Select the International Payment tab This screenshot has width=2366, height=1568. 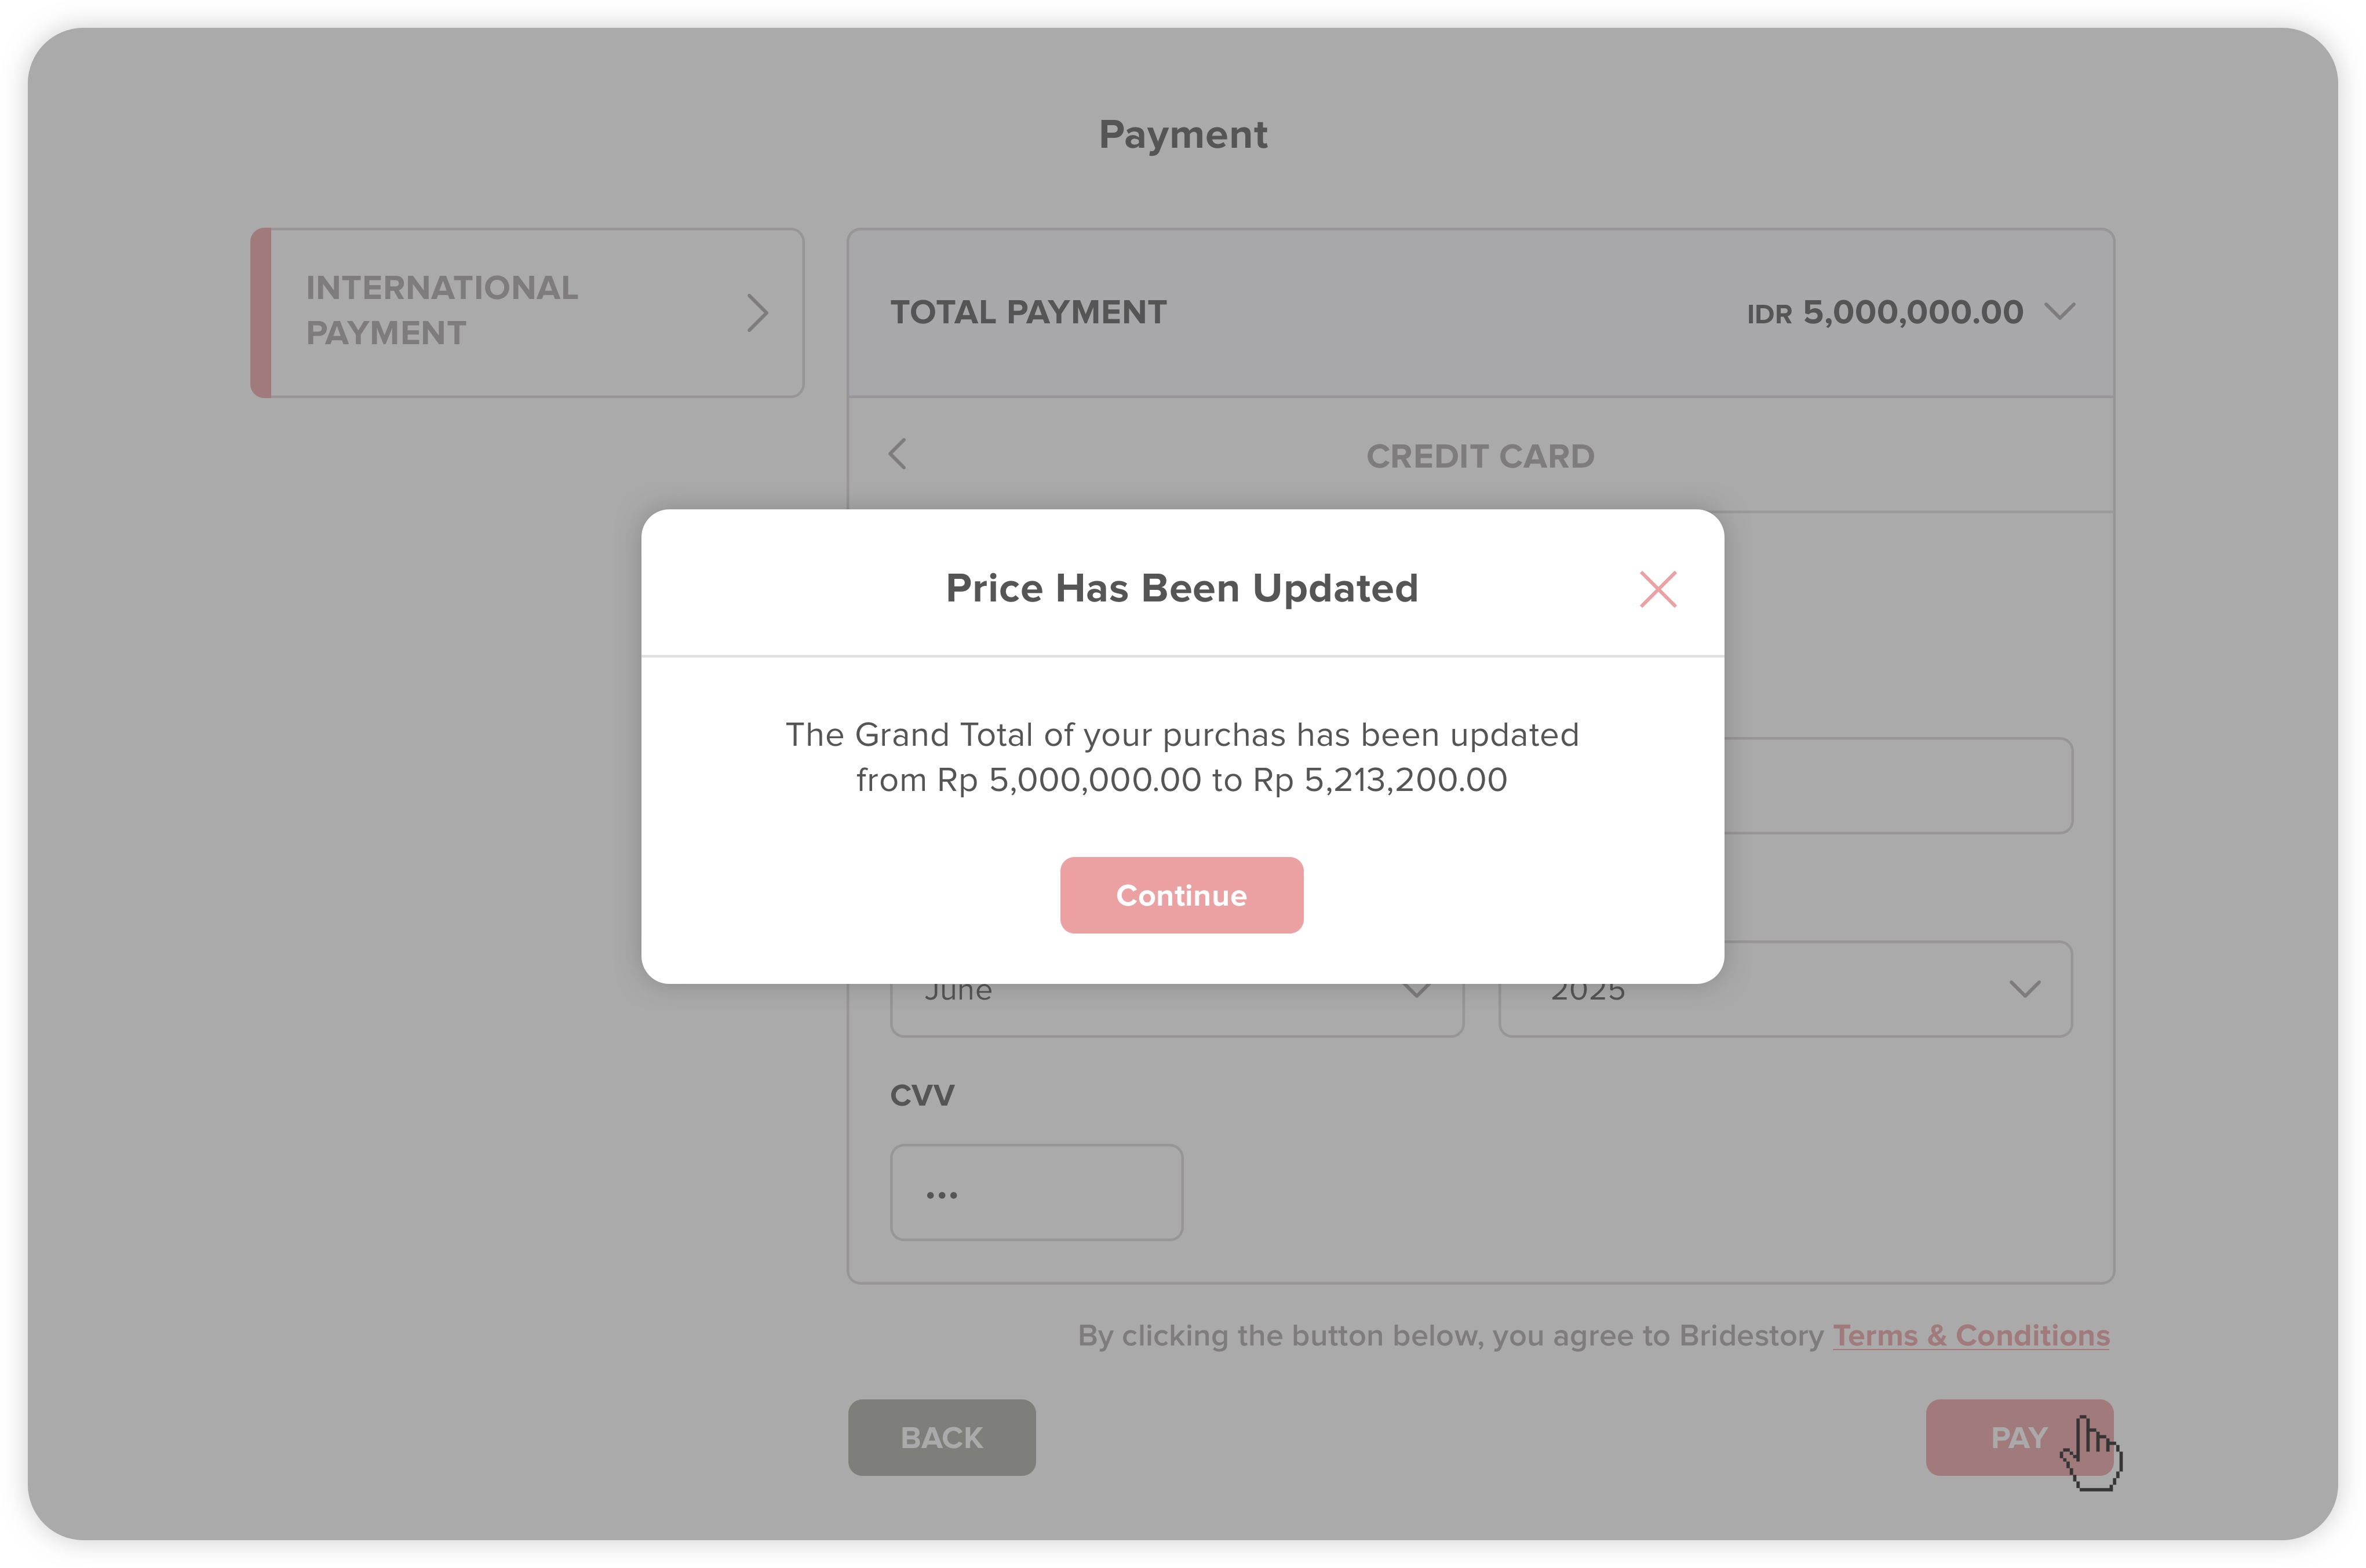527,313
